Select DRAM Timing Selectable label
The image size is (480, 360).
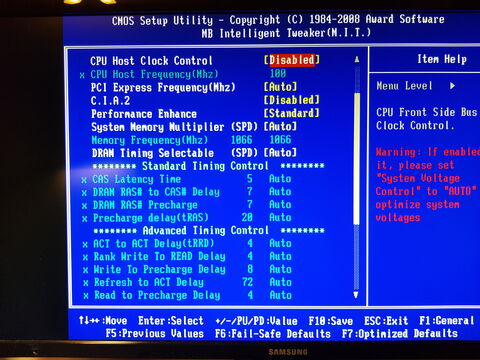[x=153, y=153]
